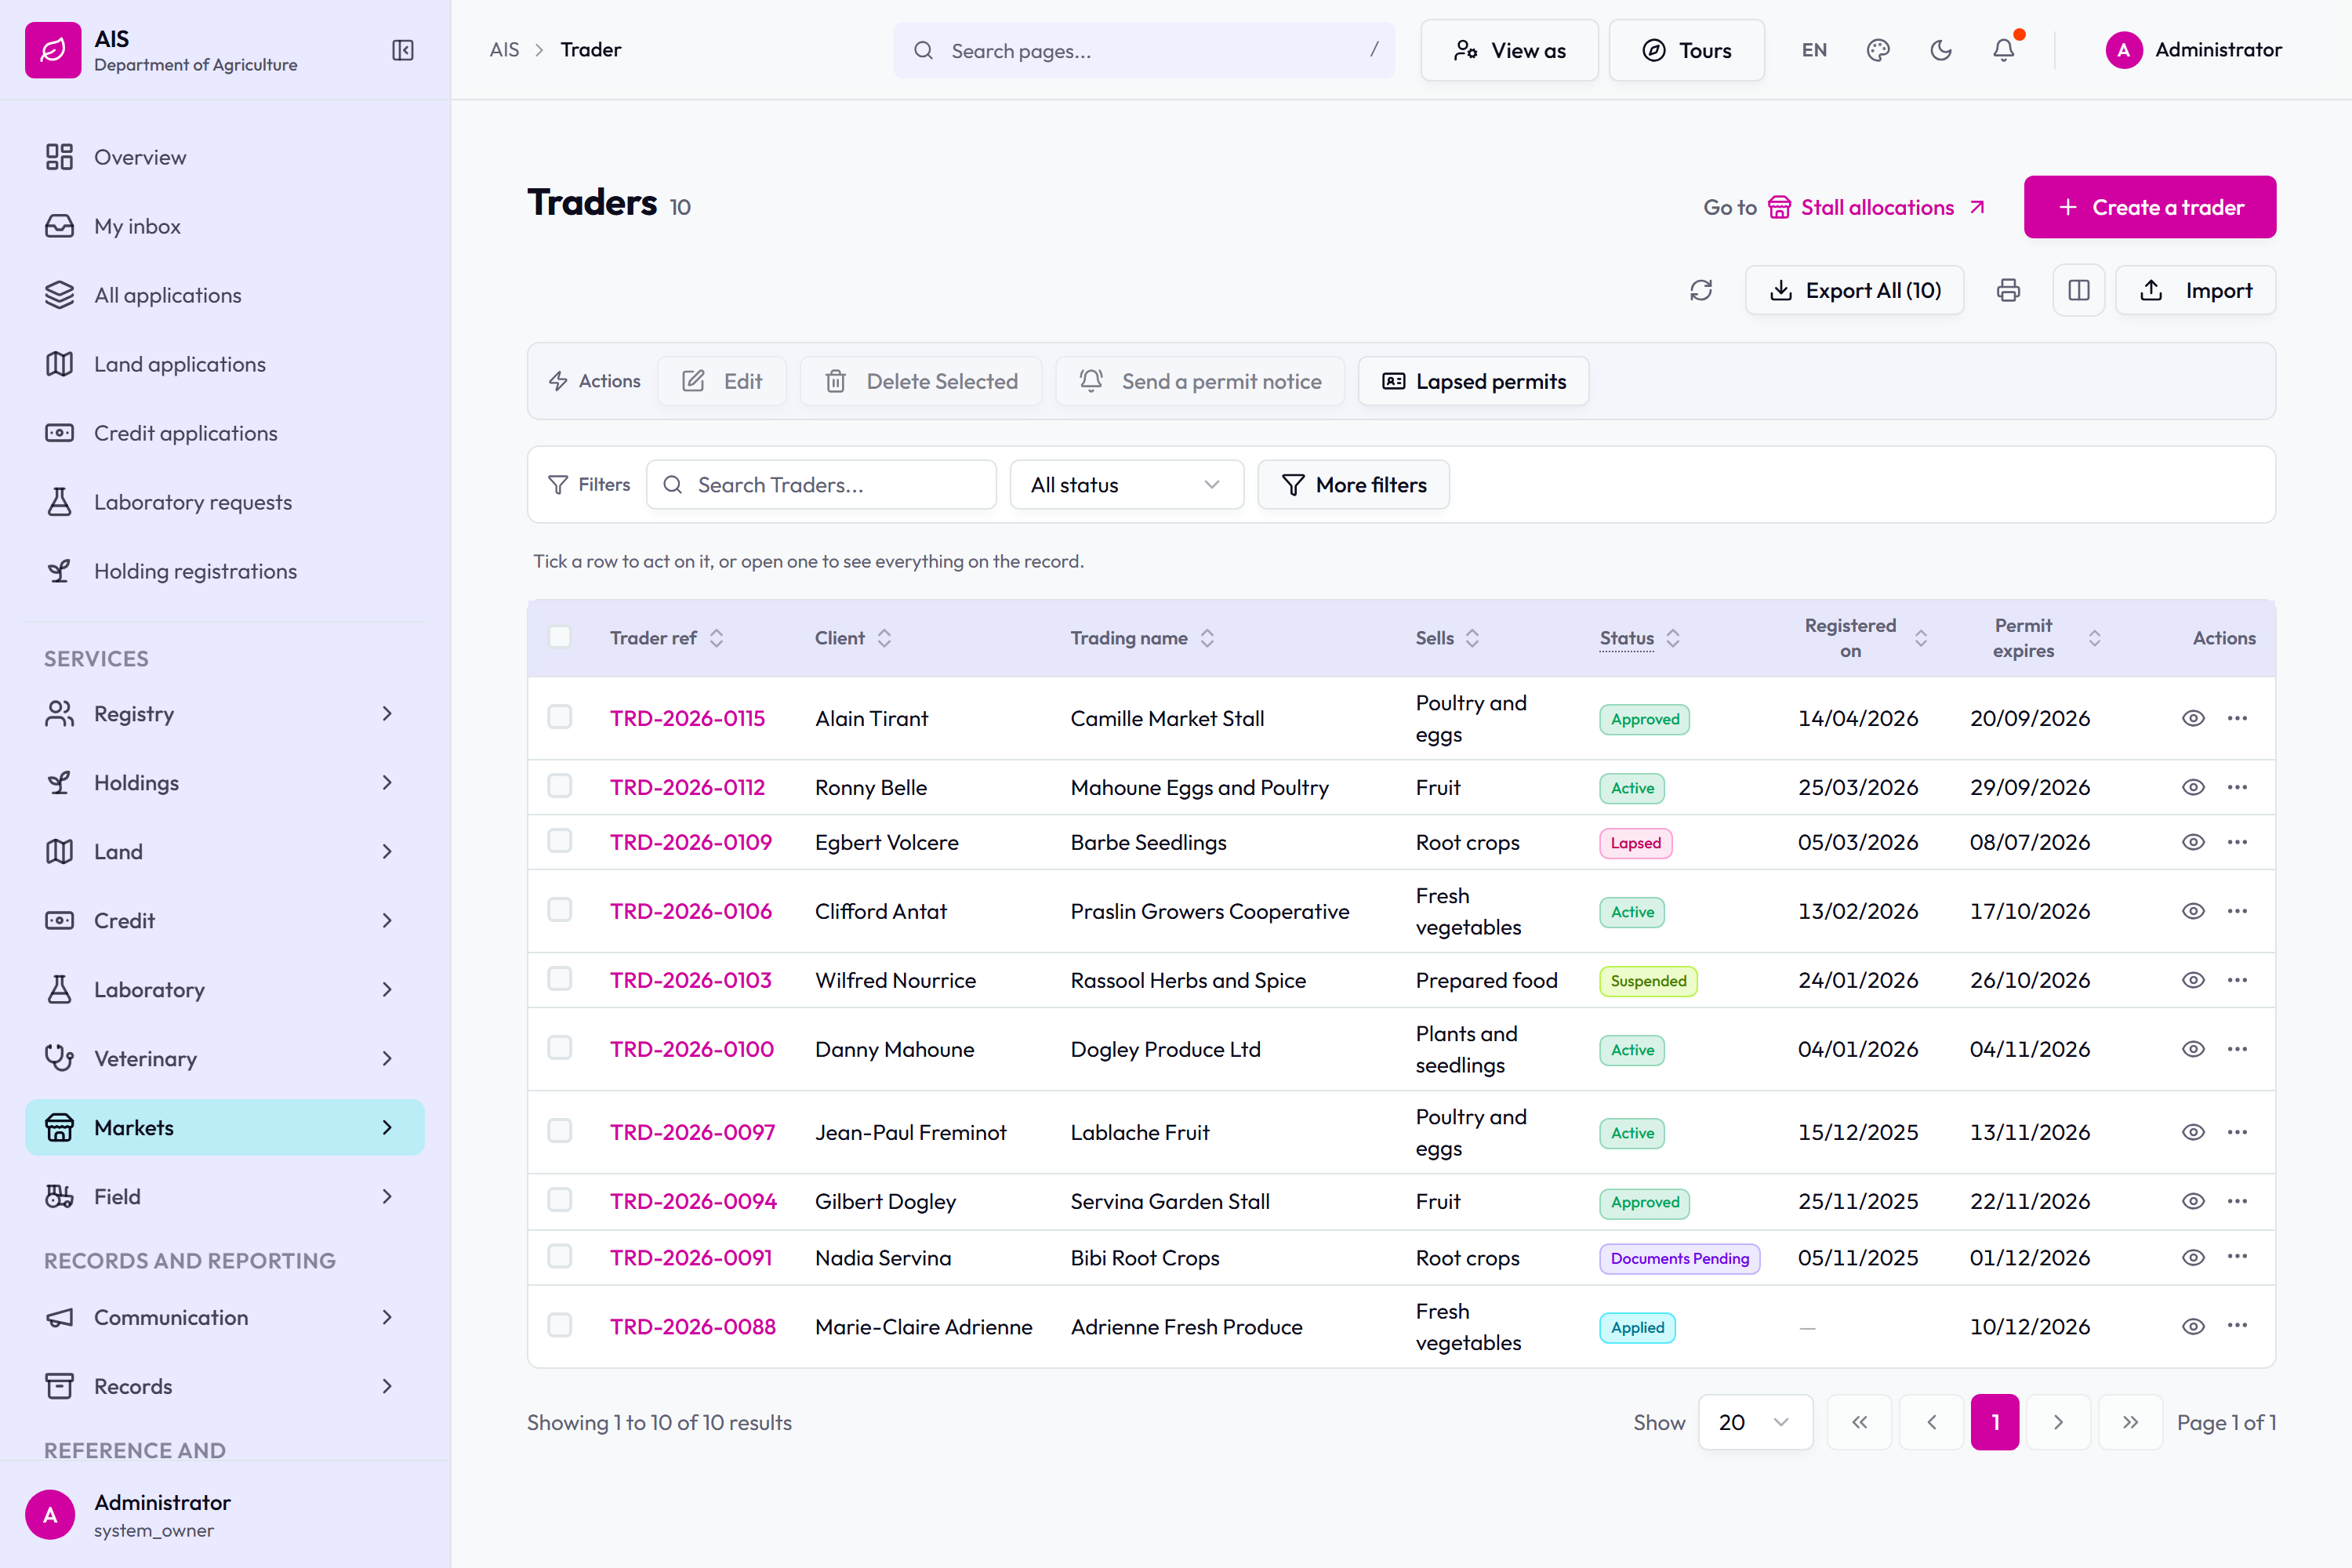Expand the Laboratory menu
The image size is (2352, 1568).
tap(225, 990)
